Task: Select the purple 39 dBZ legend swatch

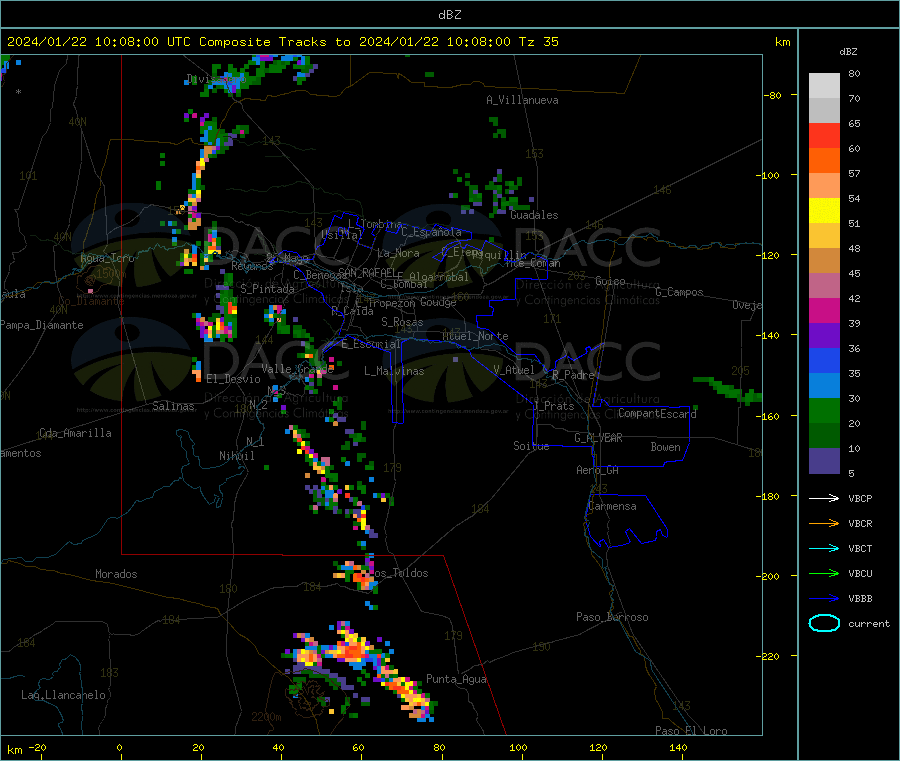Action: 824,336
